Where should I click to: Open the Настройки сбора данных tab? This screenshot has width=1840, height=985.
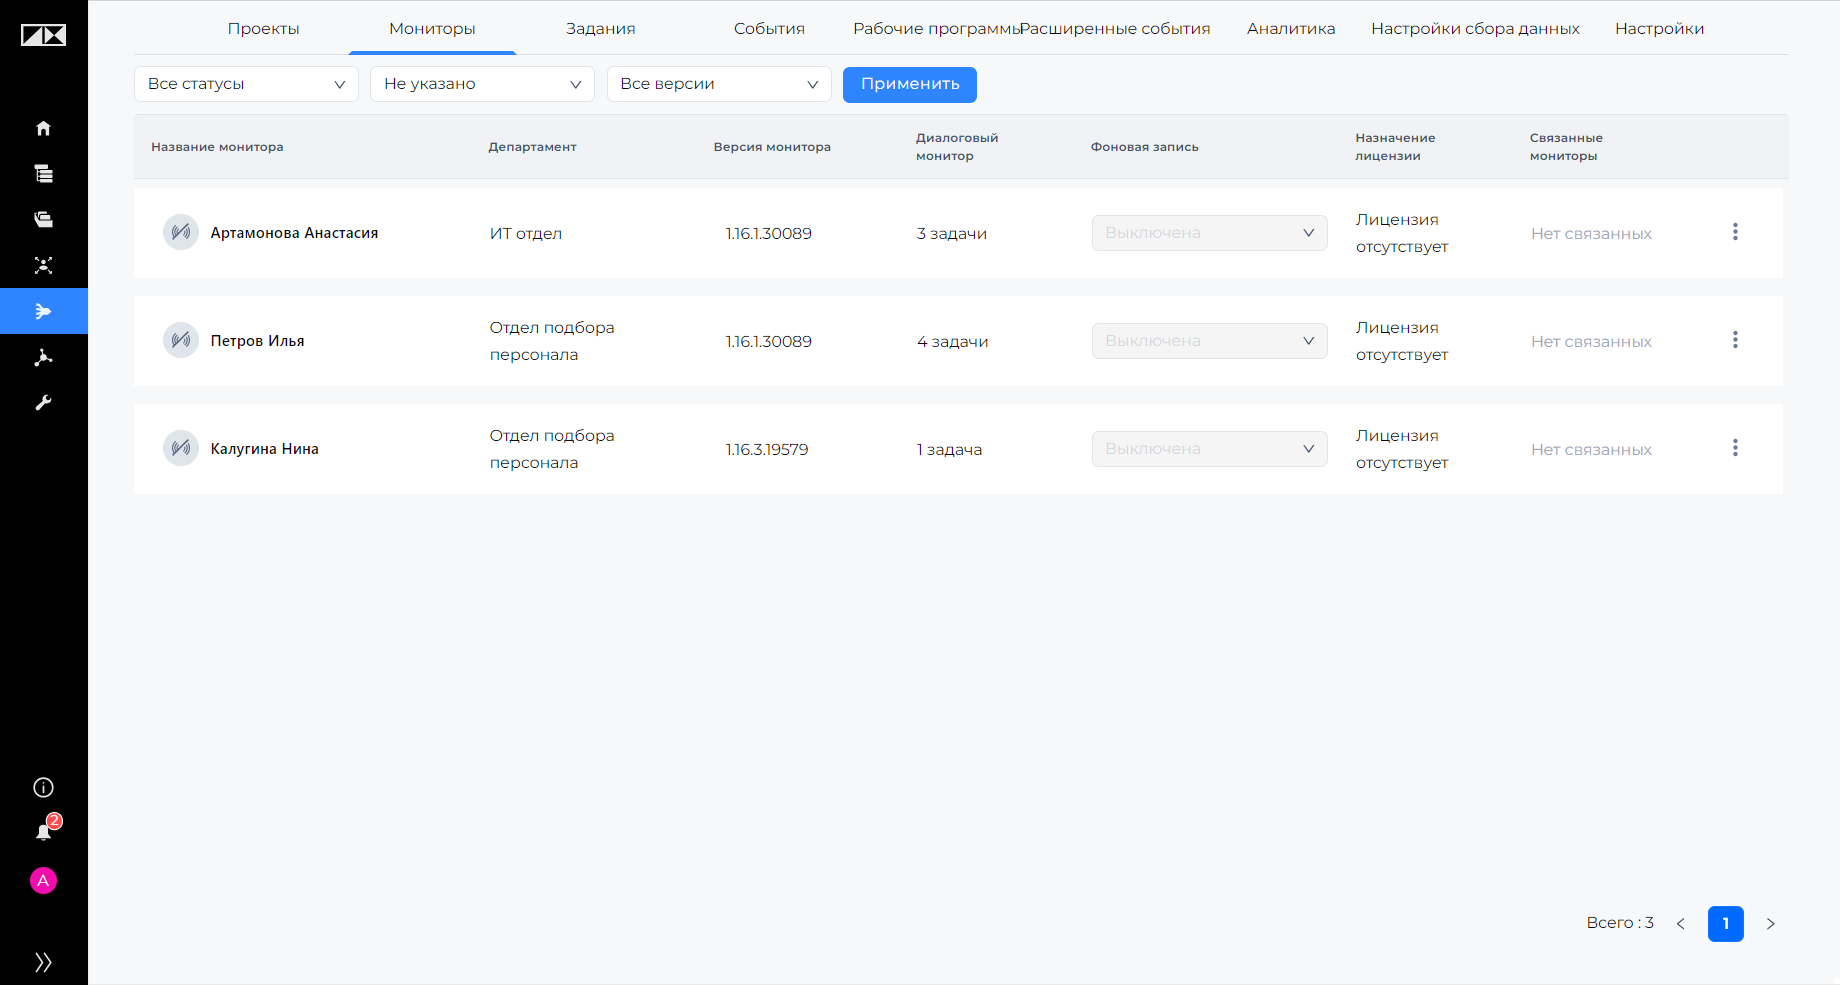pos(1475,29)
